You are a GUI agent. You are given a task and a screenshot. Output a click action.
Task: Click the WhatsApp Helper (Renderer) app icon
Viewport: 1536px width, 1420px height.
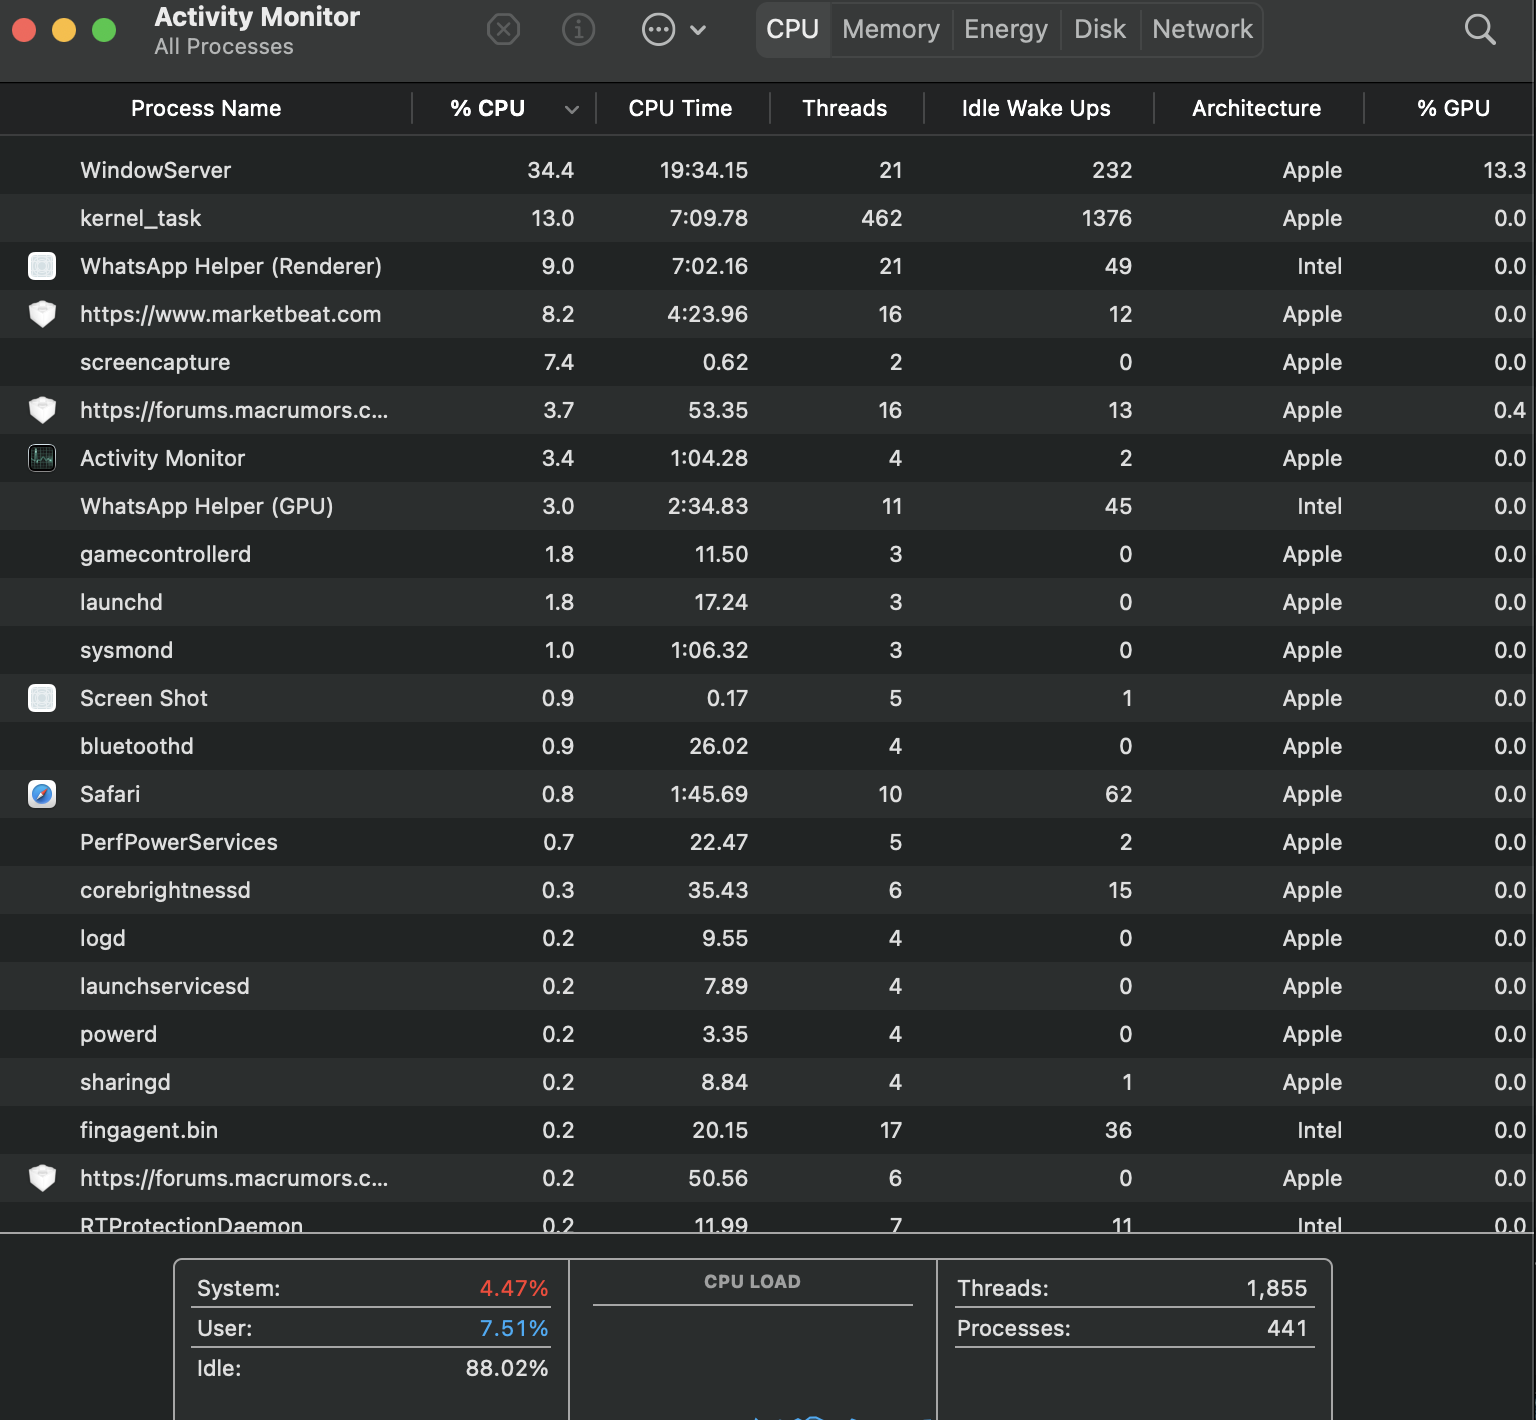[42, 266]
